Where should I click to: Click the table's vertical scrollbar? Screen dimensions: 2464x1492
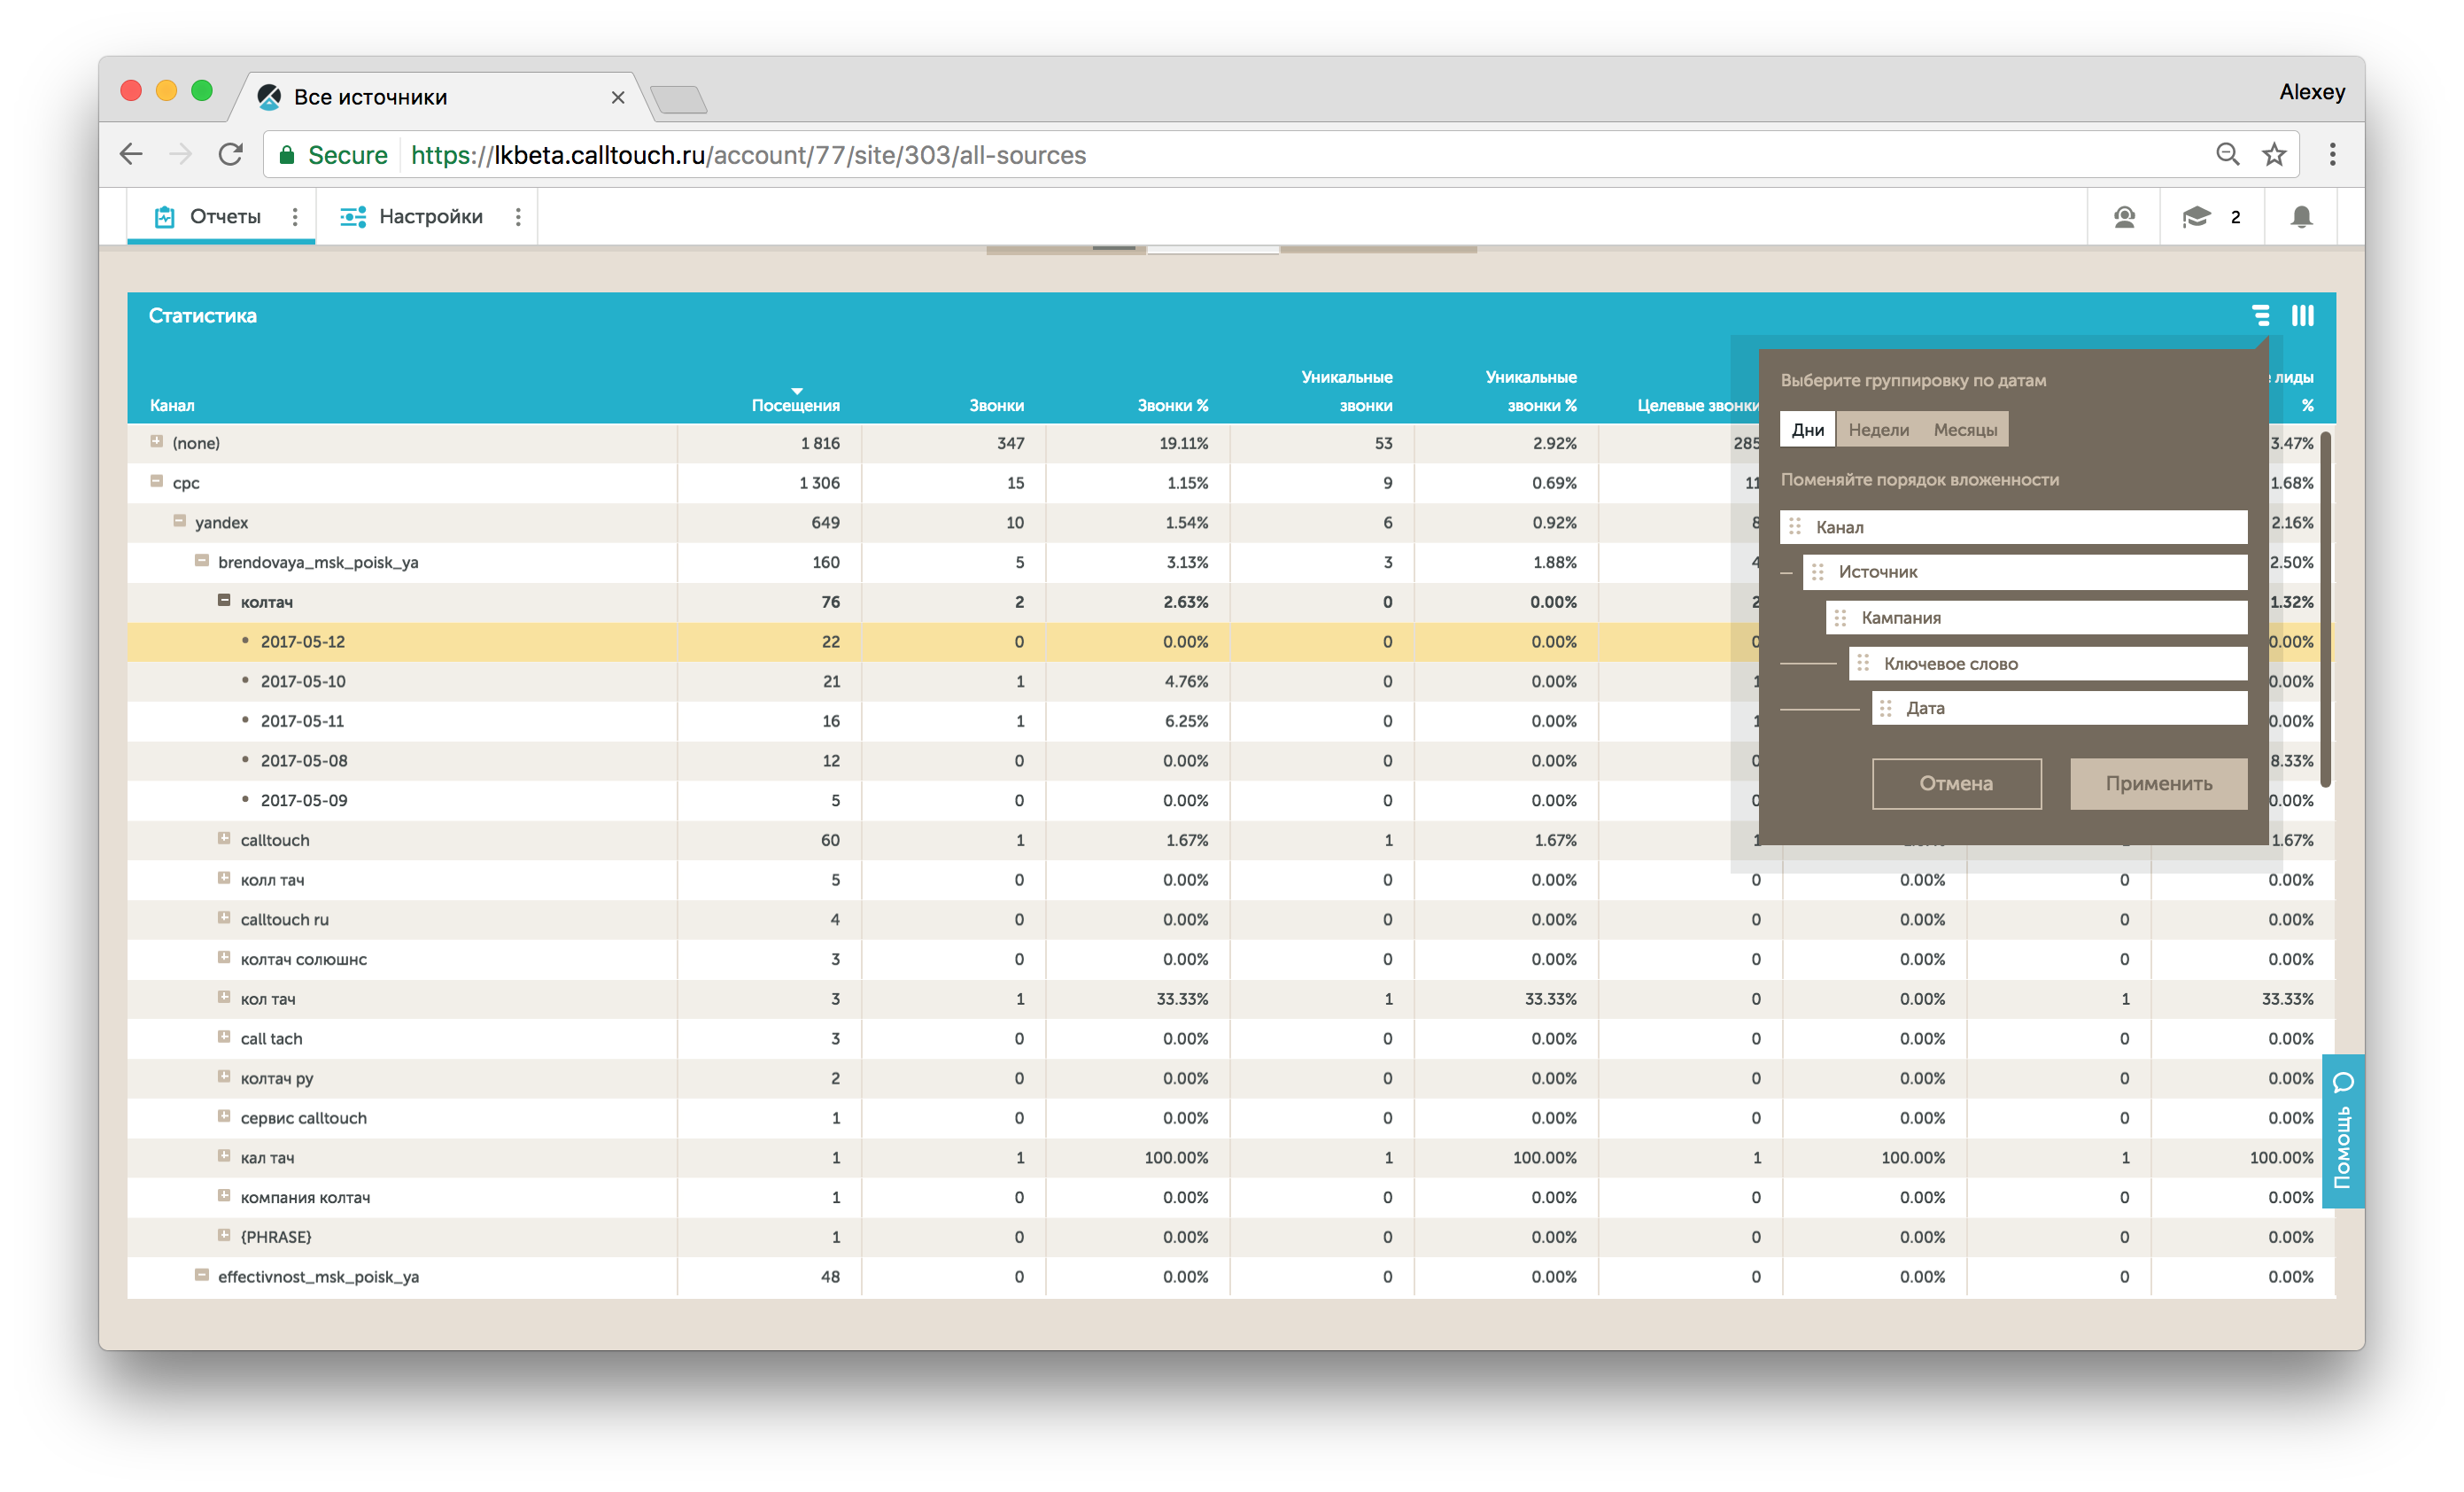[x=2326, y=610]
